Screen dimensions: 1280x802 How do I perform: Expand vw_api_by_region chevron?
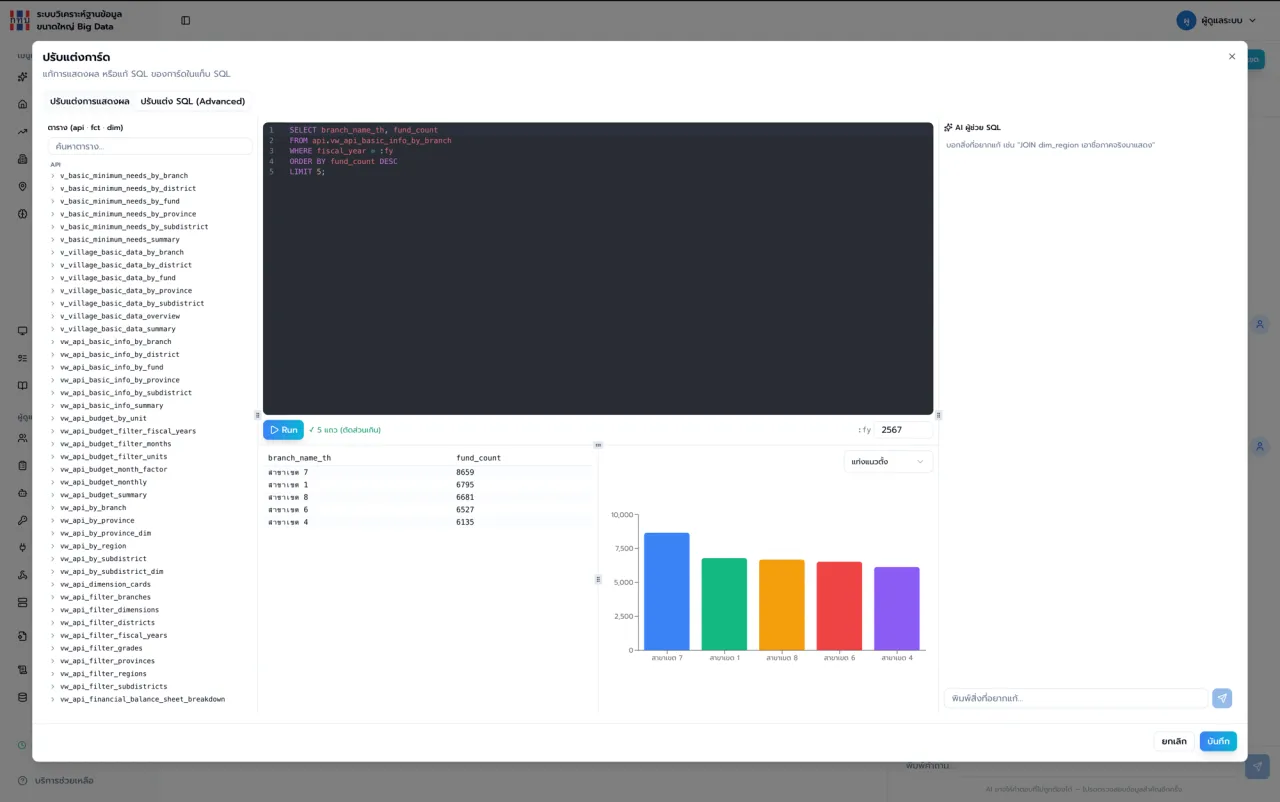[x=53, y=546]
